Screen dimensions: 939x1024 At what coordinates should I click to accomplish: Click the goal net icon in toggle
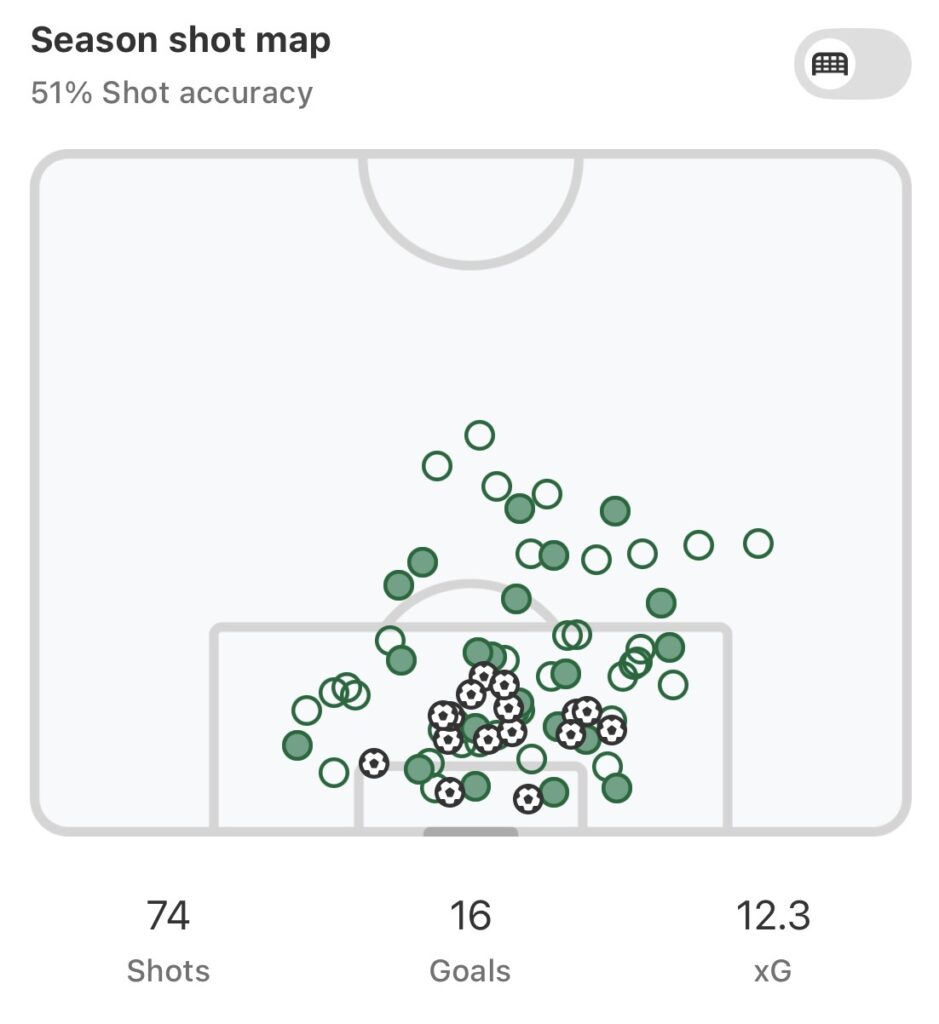830,65
